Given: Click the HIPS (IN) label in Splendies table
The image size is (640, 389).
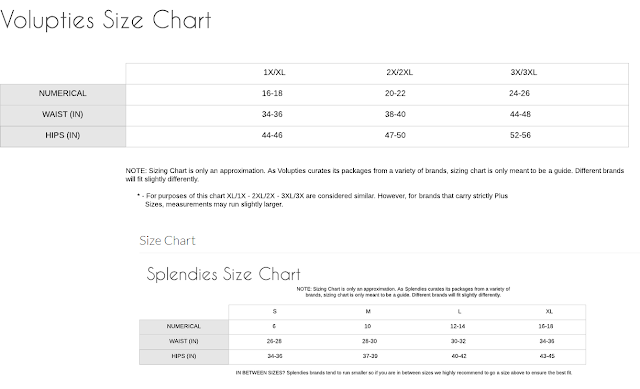Looking at the screenshot, I should tap(184, 356).
